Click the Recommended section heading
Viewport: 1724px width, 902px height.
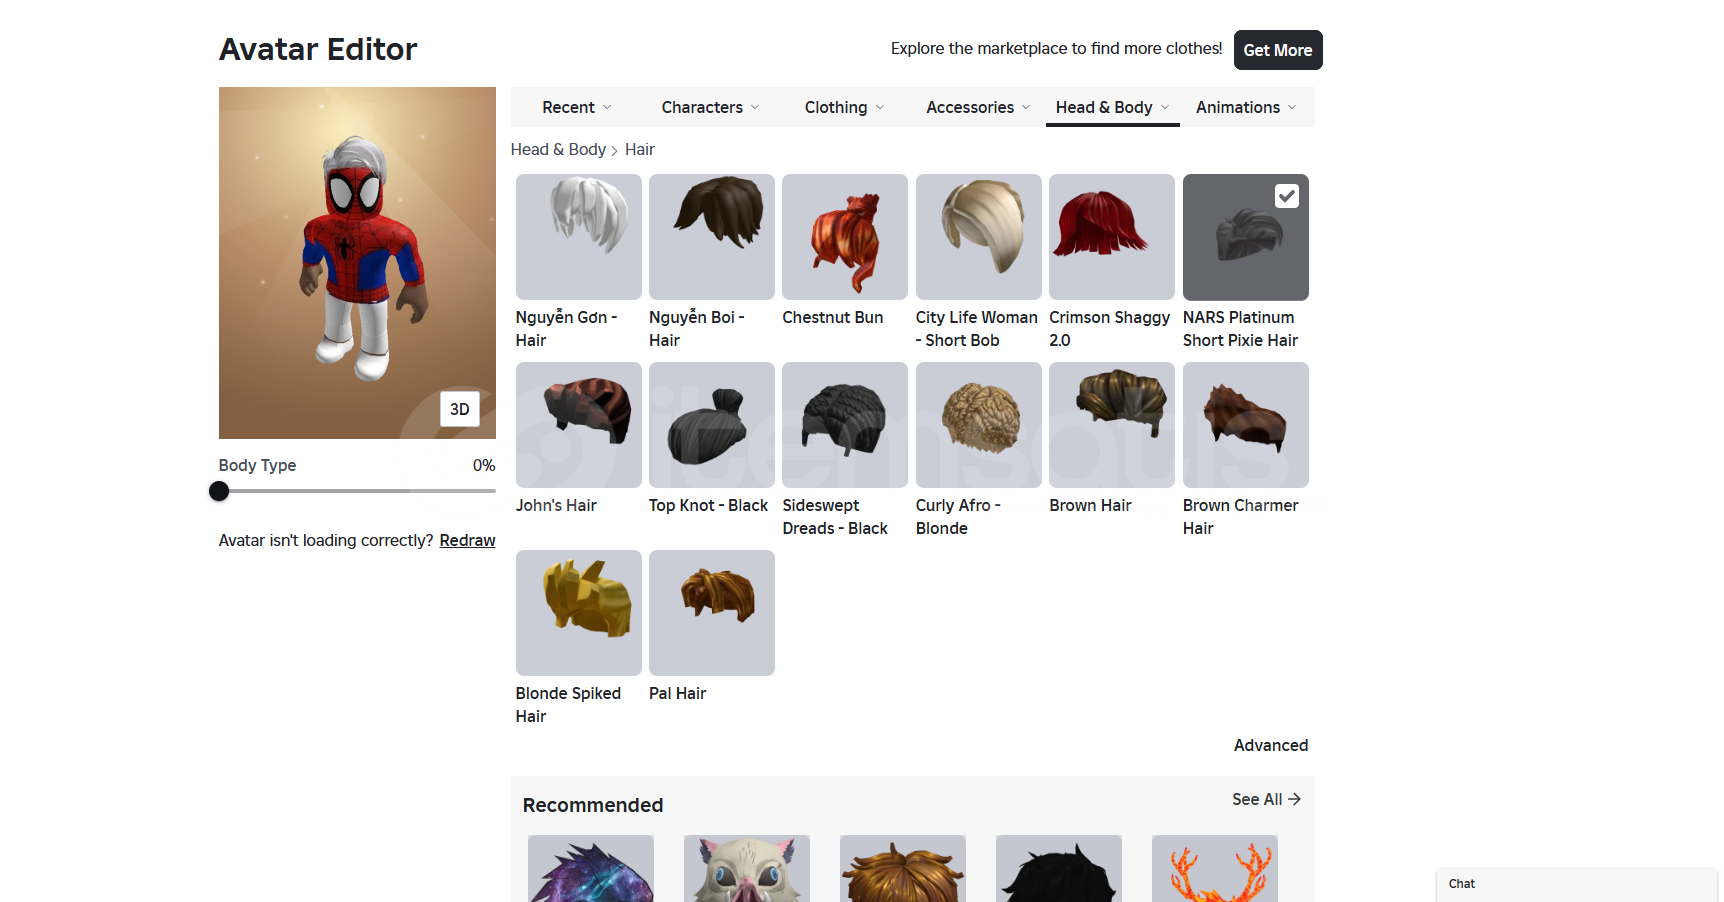593,805
